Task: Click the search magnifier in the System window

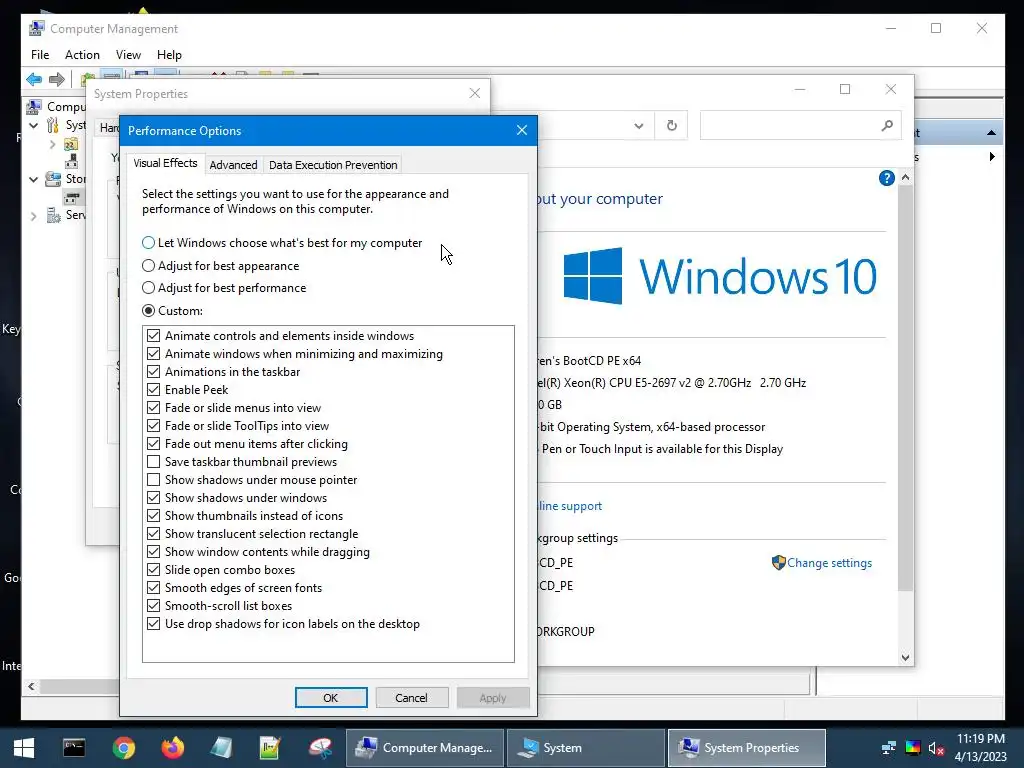Action: [x=887, y=125]
